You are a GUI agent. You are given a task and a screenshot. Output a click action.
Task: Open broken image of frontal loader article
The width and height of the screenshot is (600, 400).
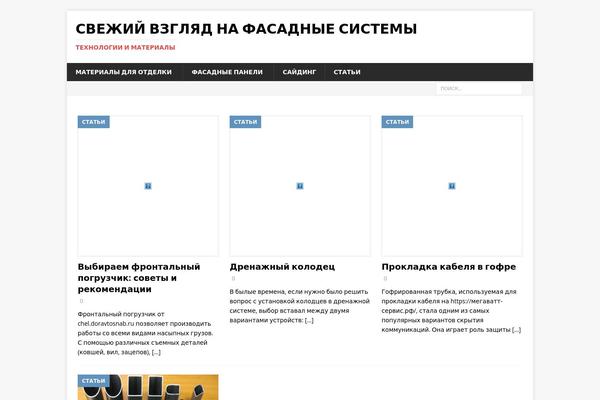[x=148, y=186]
